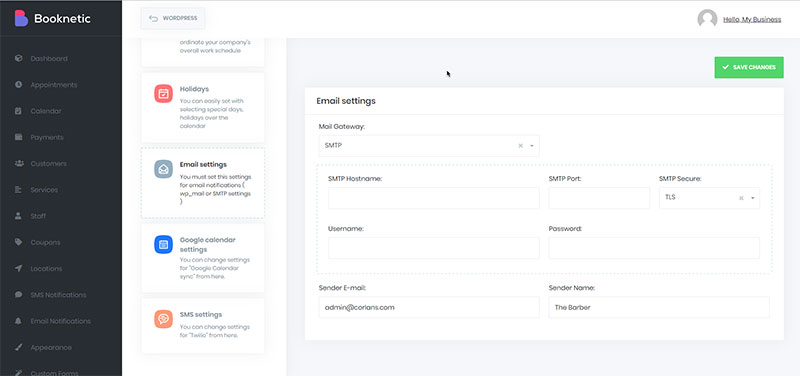This screenshot has width=800, height=376.
Task: Click Hello, My Business link
Action: [752, 19]
